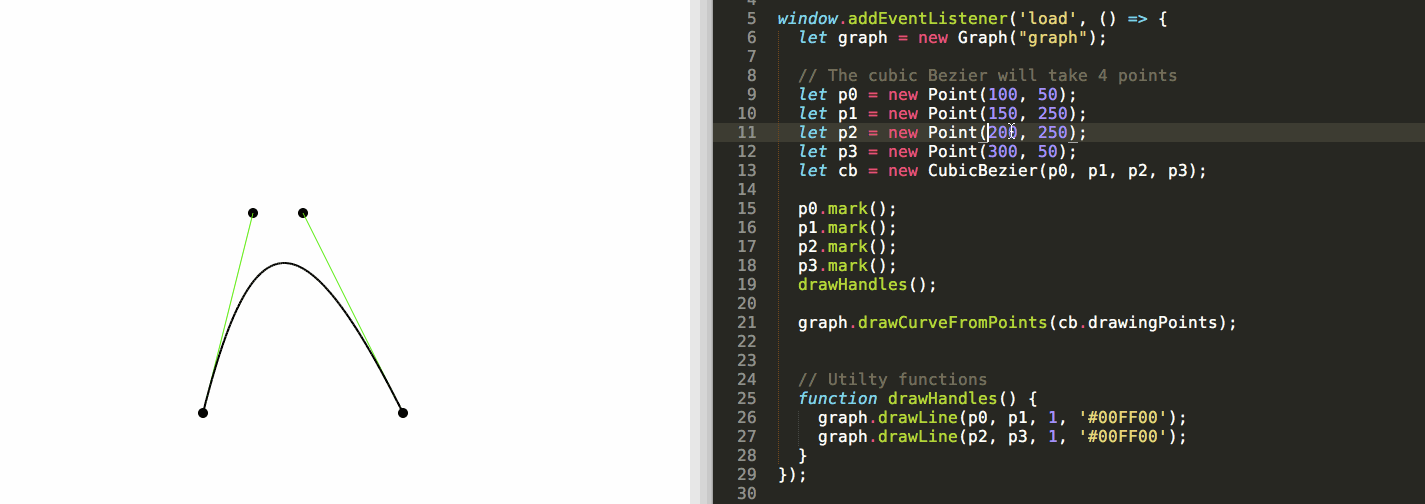Click the upper-right control point dot
The image size is (1425, 504).
click(303, 212)
